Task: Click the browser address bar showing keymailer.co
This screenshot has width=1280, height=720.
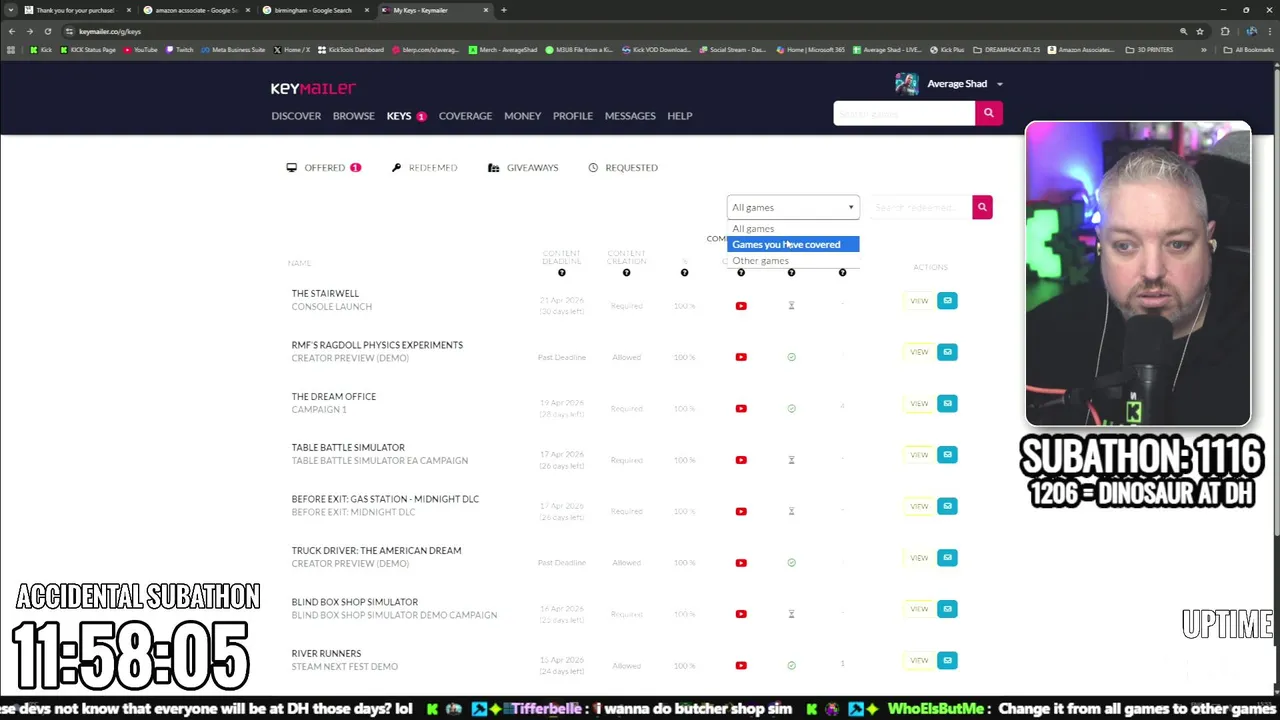Action: (x=620, y=31)
